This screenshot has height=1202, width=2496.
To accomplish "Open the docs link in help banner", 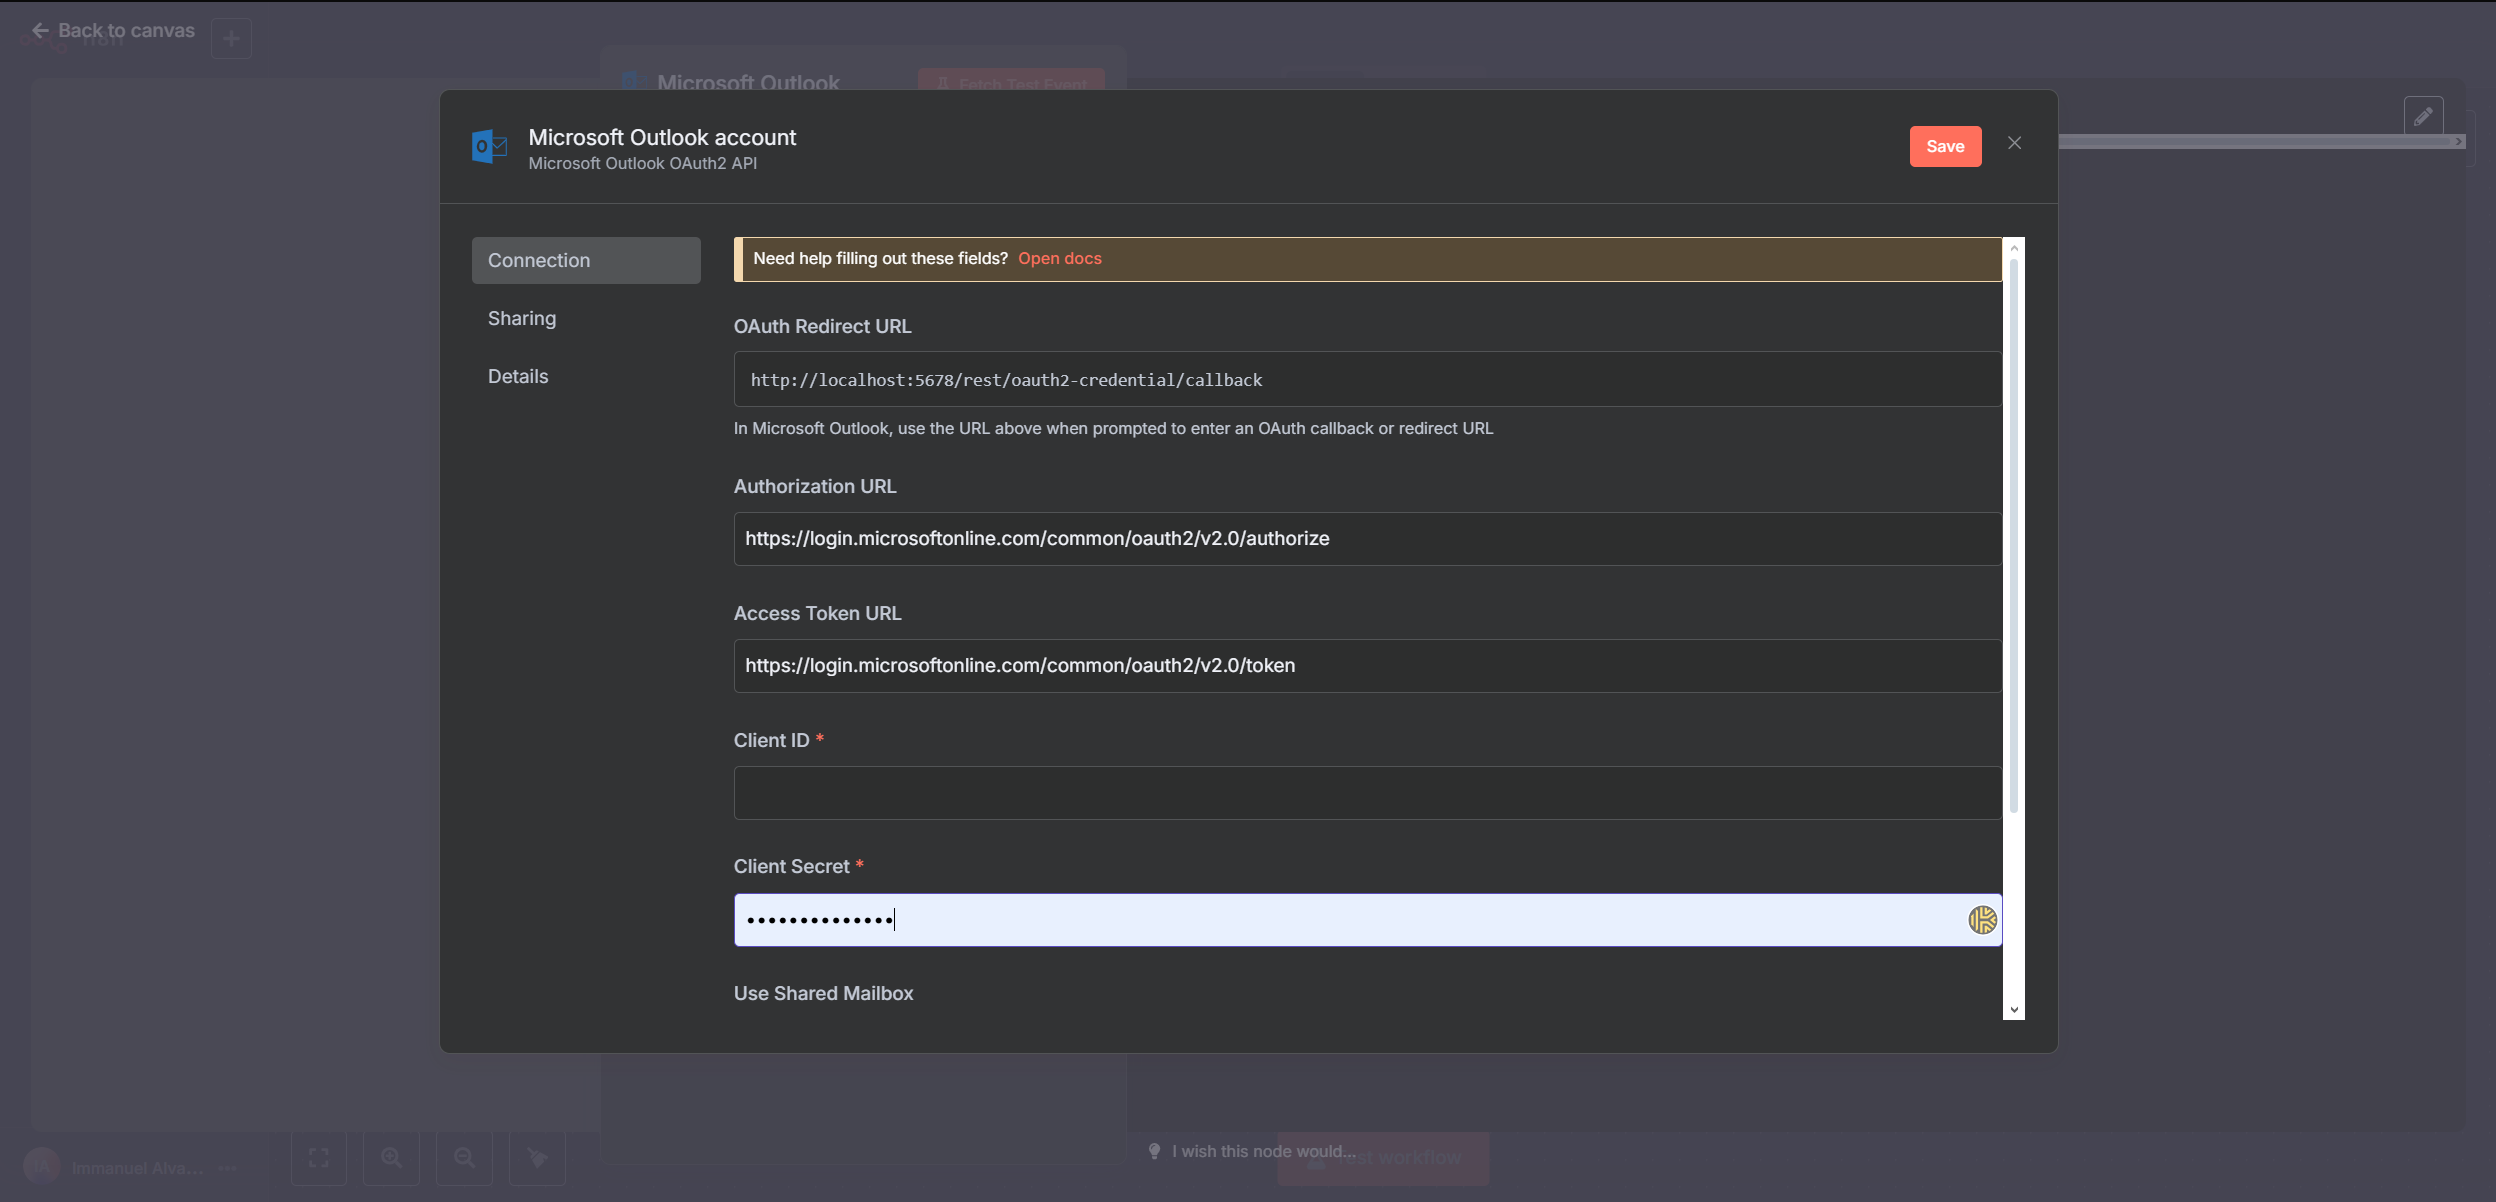I will [x=1059, y=259].
